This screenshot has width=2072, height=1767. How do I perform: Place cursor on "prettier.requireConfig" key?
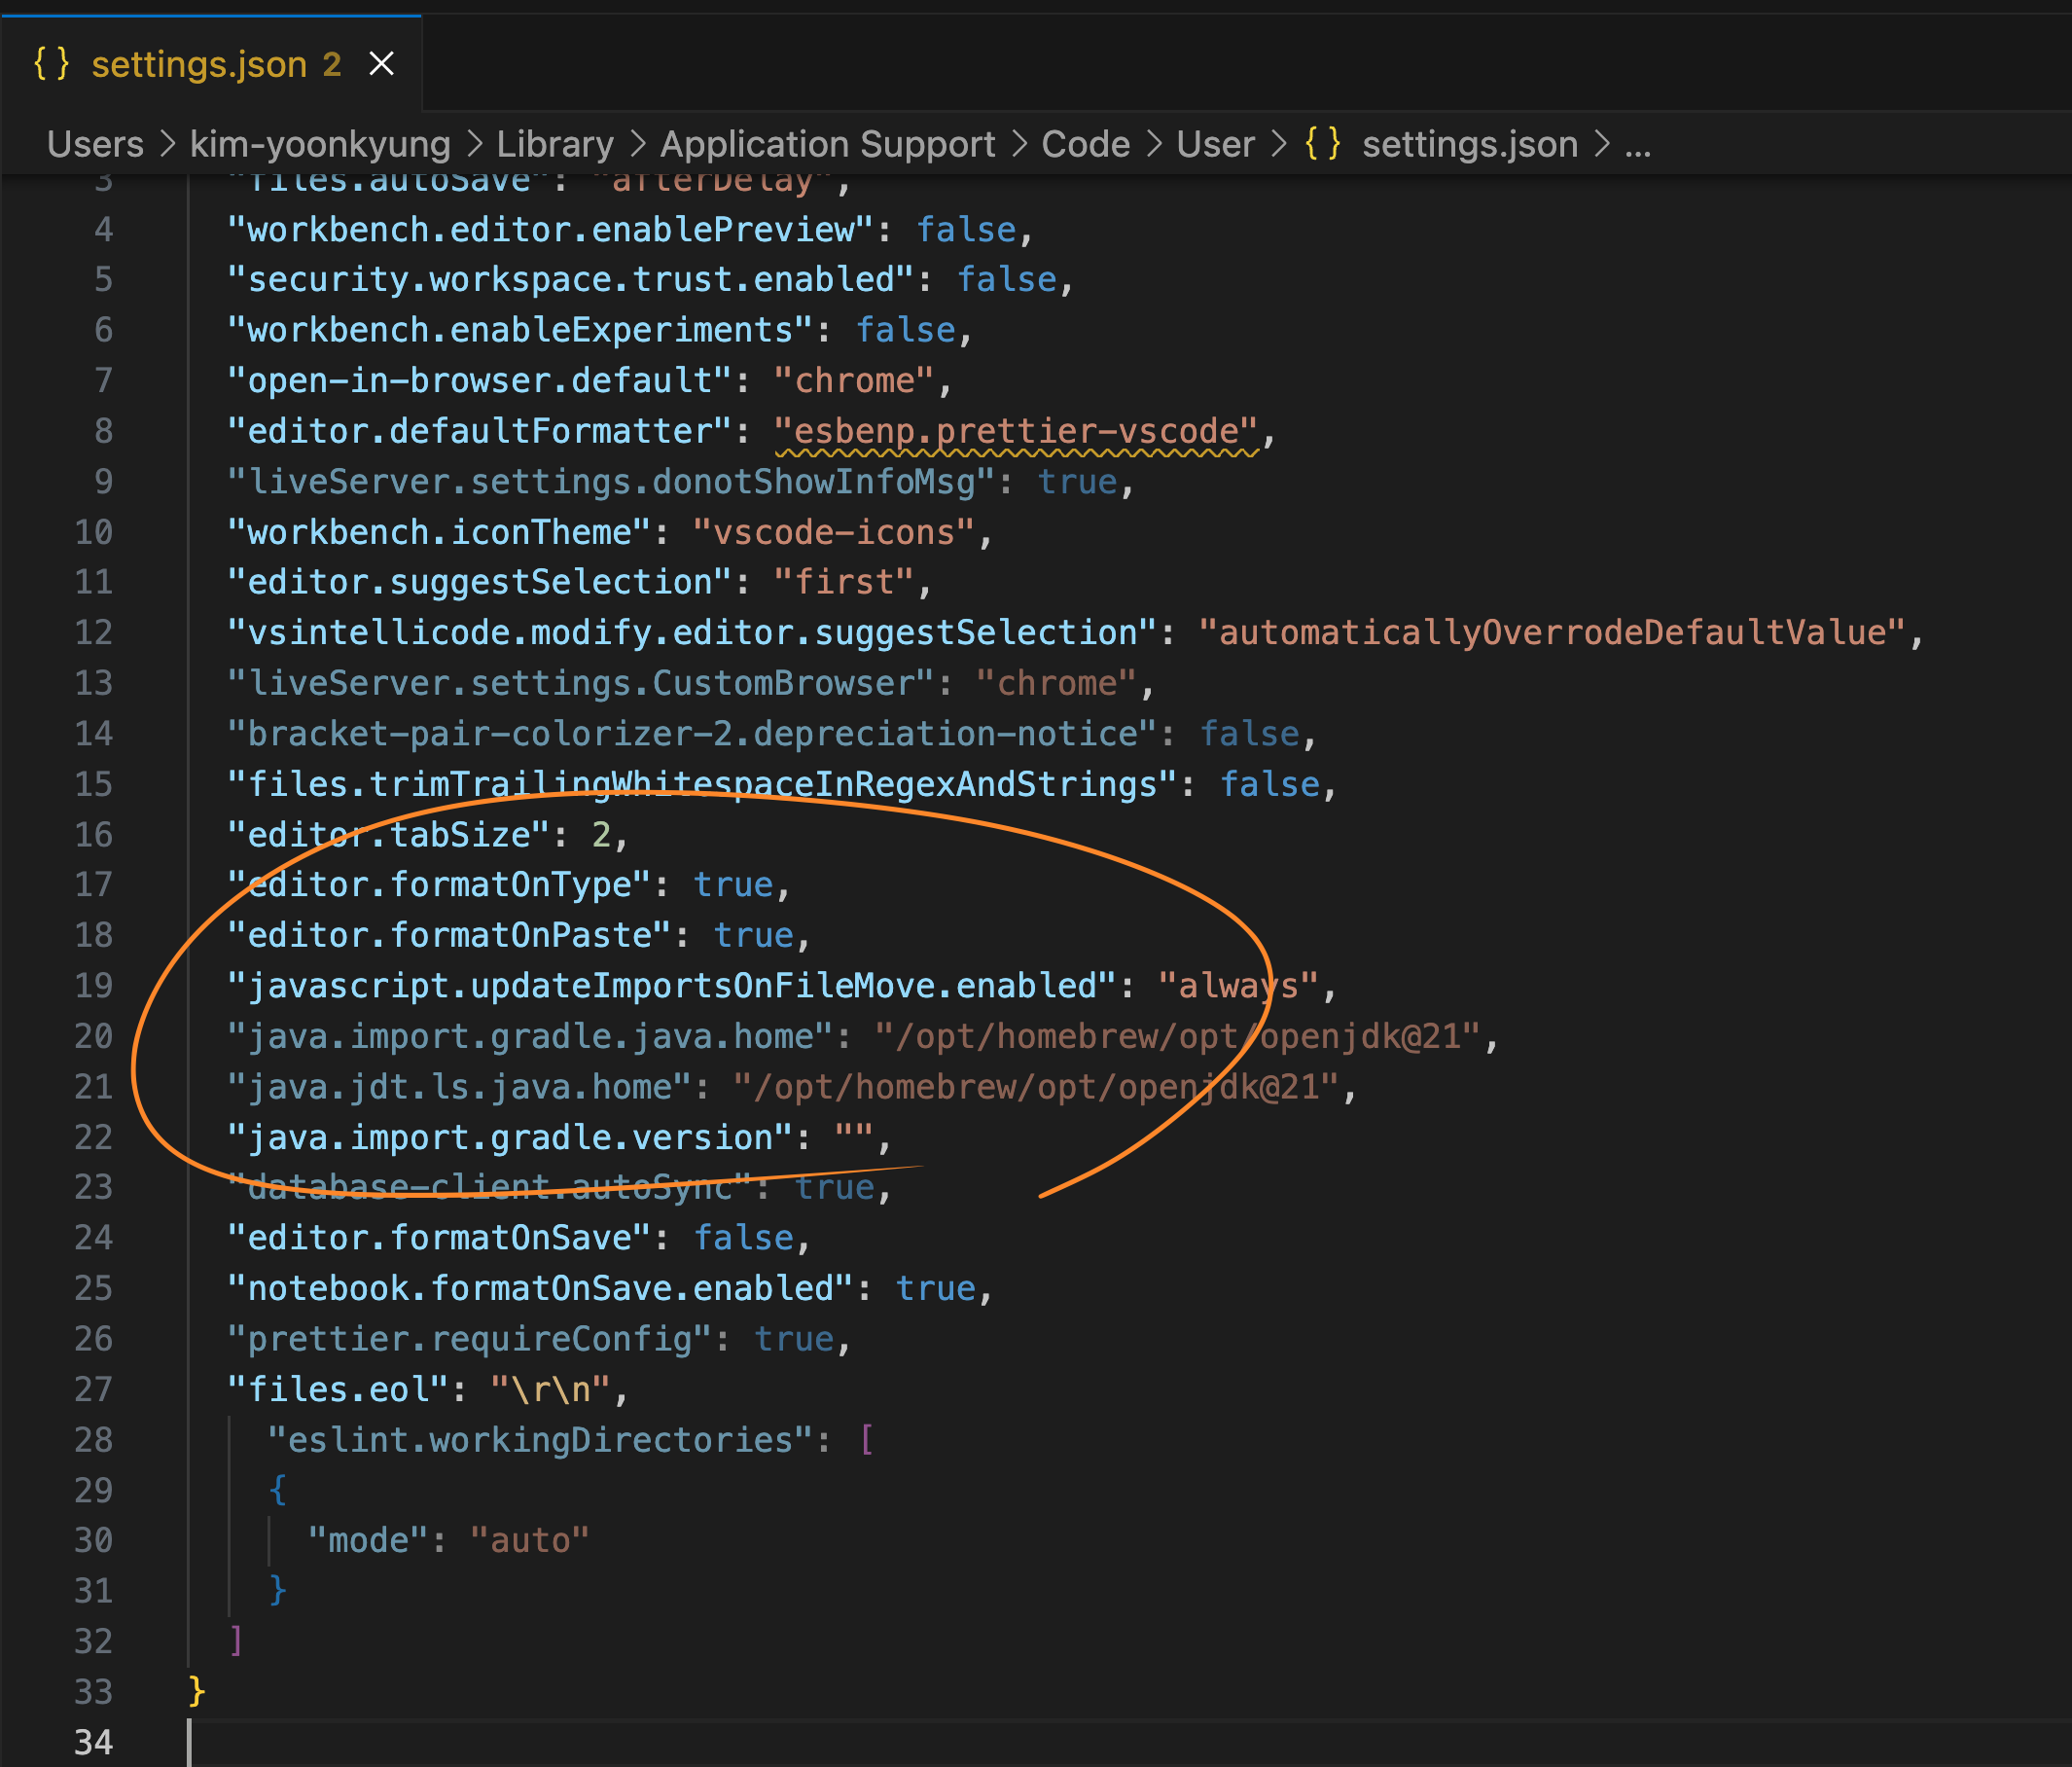(470, 1339)
